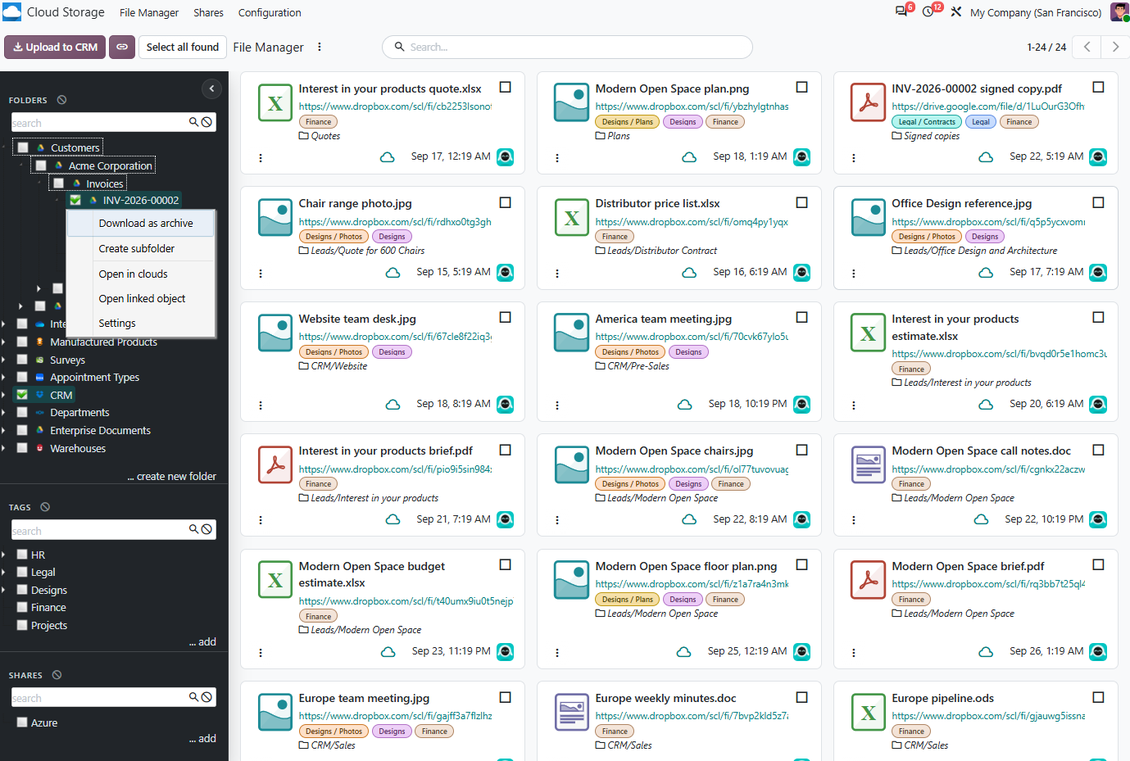
Task: Click the Upload to CRM button
Action: pos(55,47)
